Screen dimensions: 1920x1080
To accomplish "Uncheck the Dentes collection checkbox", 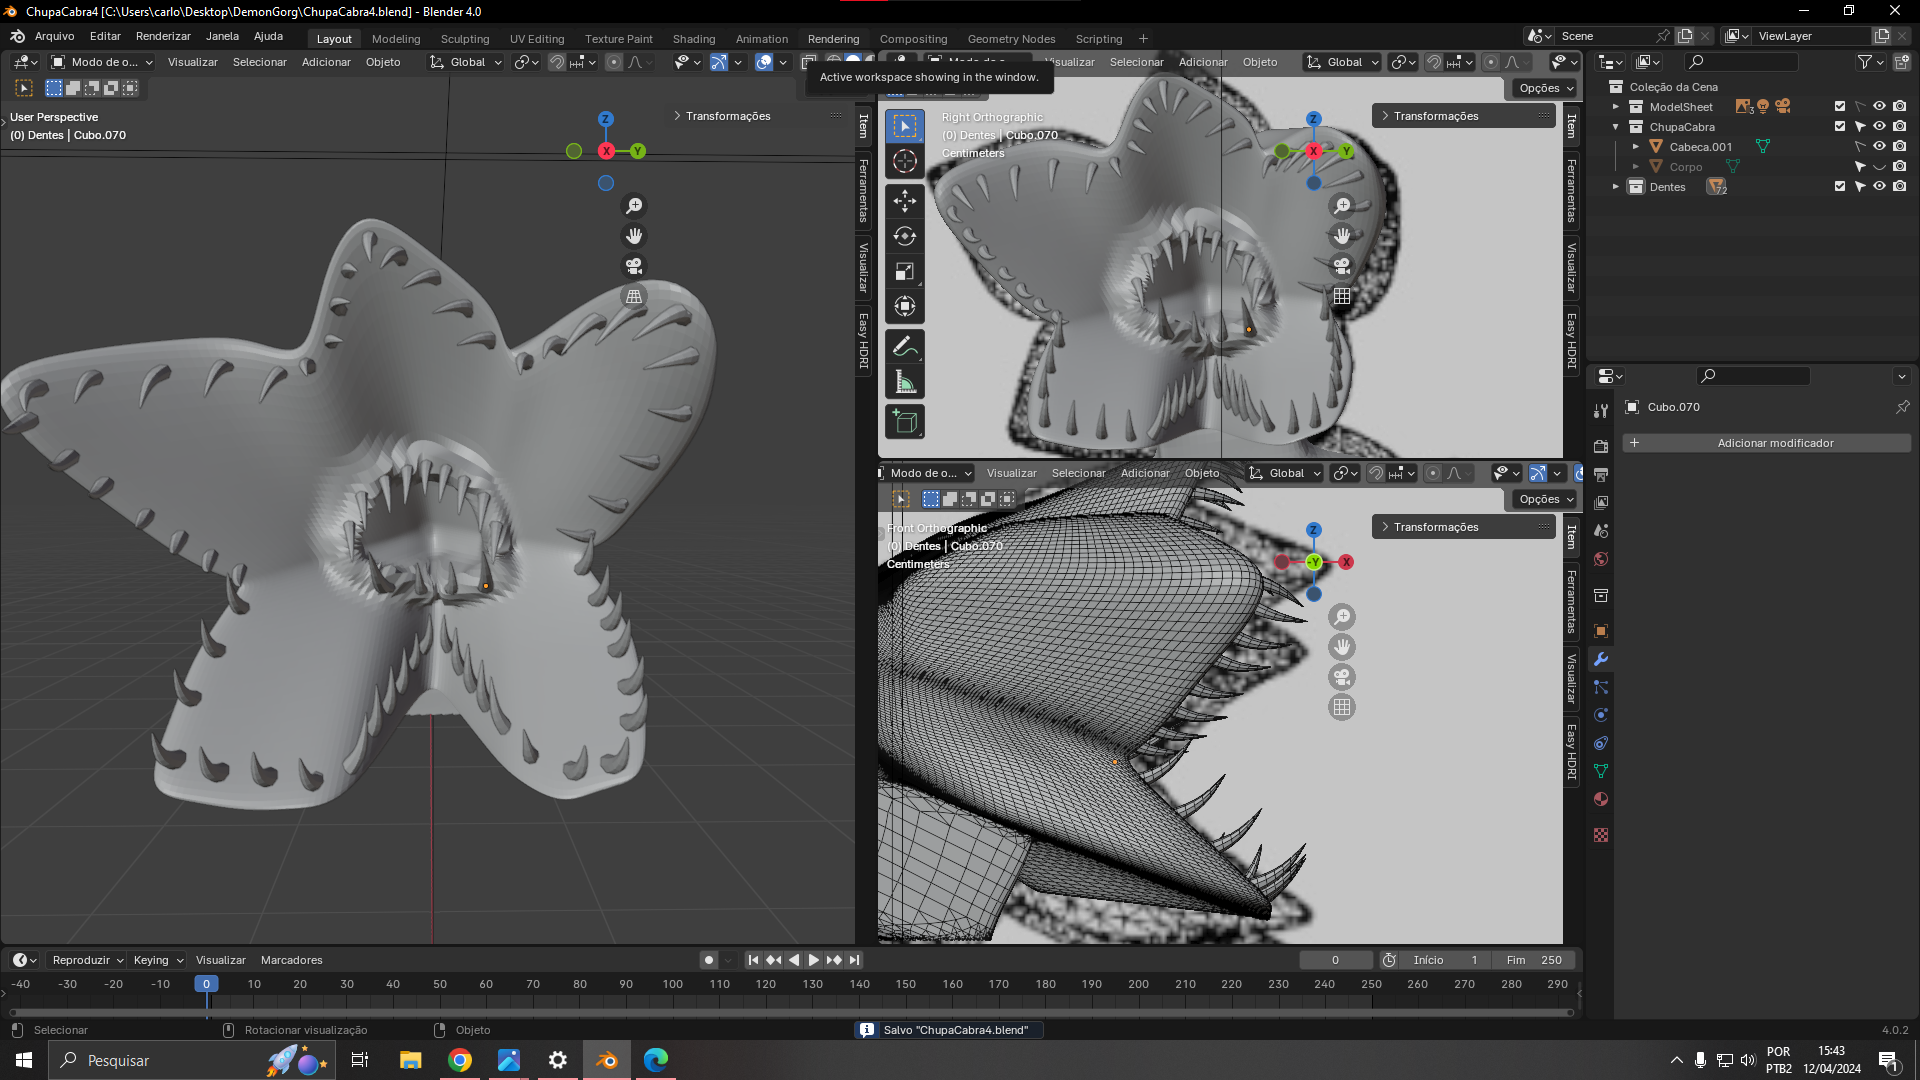I will 1839,187.
